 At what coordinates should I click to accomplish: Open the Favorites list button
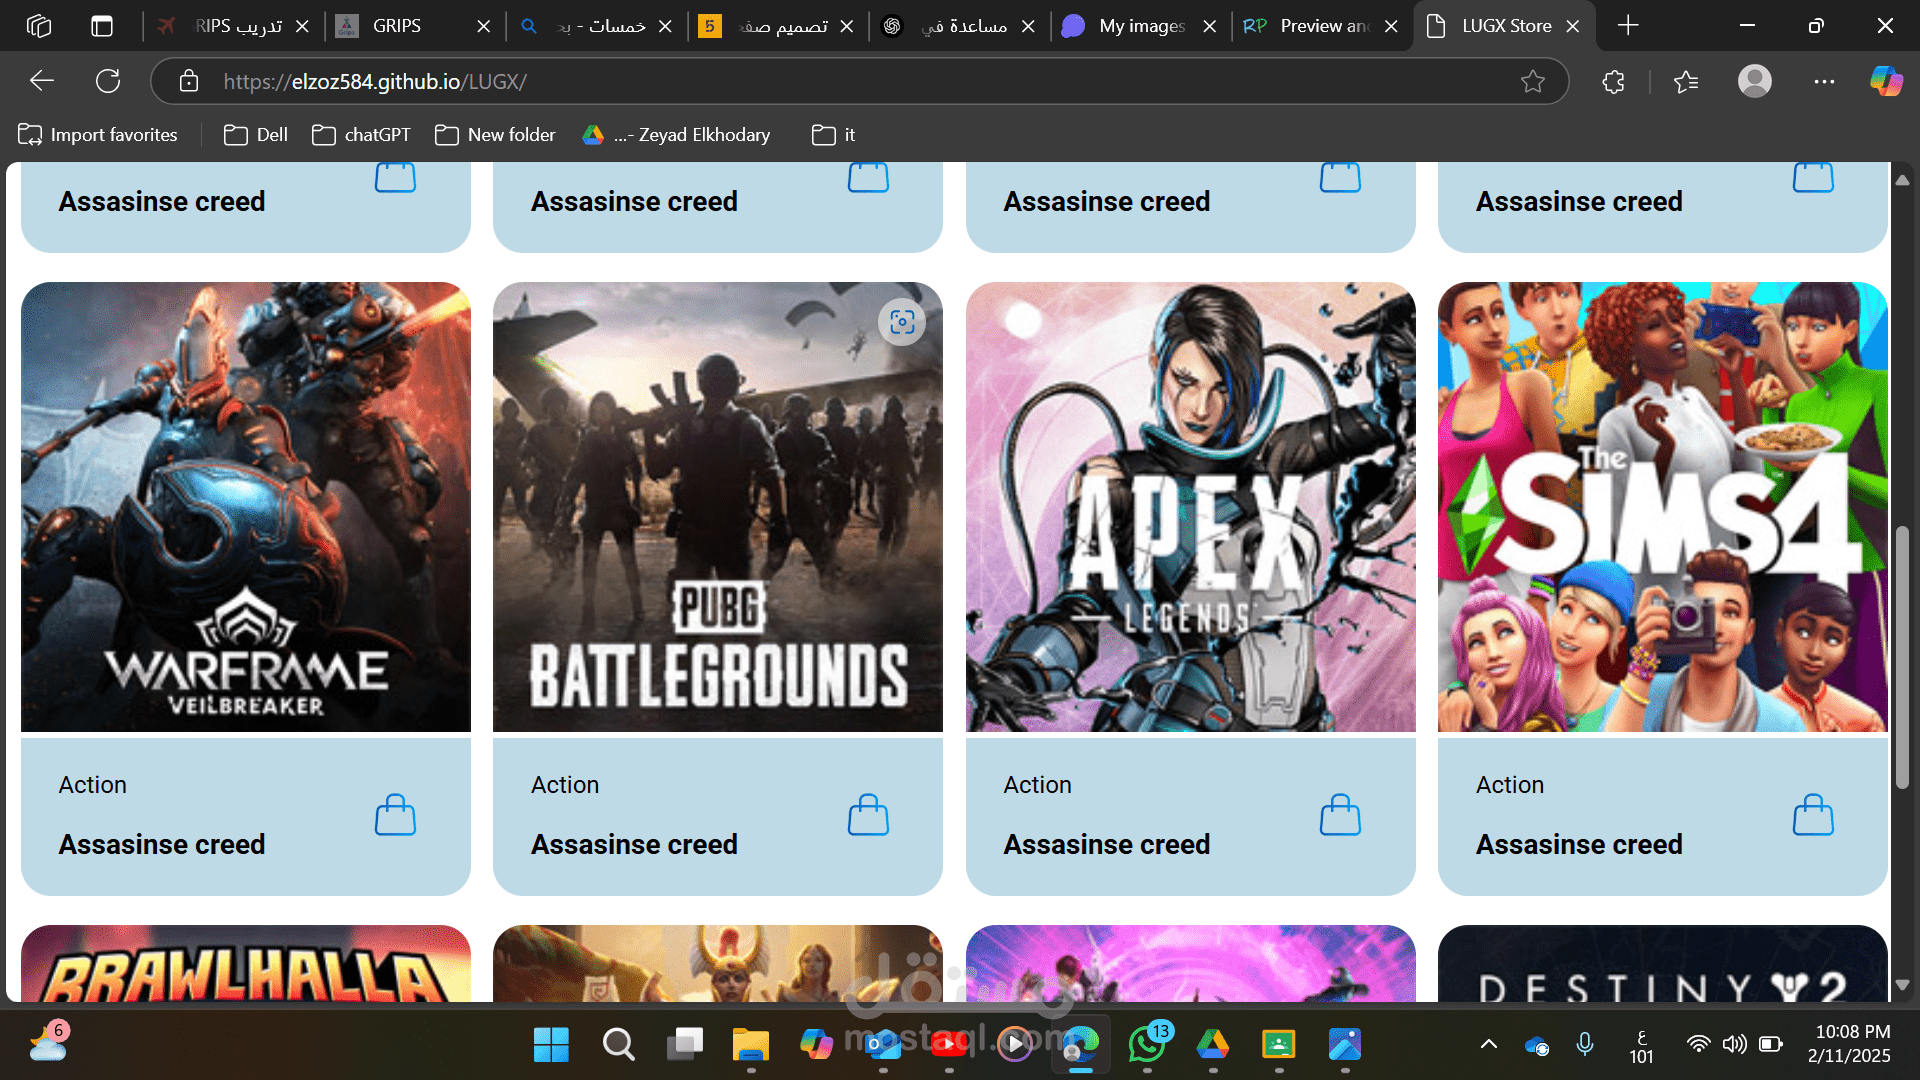click(1686, 82)
